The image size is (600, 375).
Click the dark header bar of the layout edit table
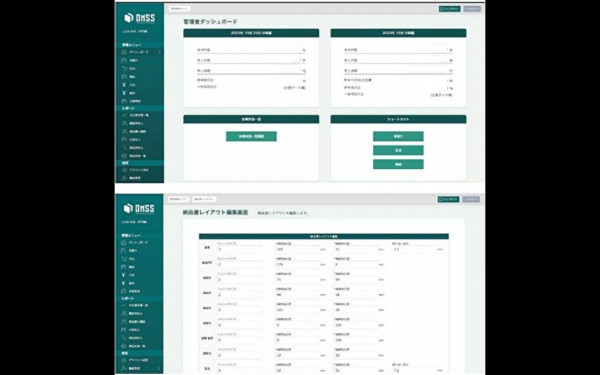tap(324, 236)
